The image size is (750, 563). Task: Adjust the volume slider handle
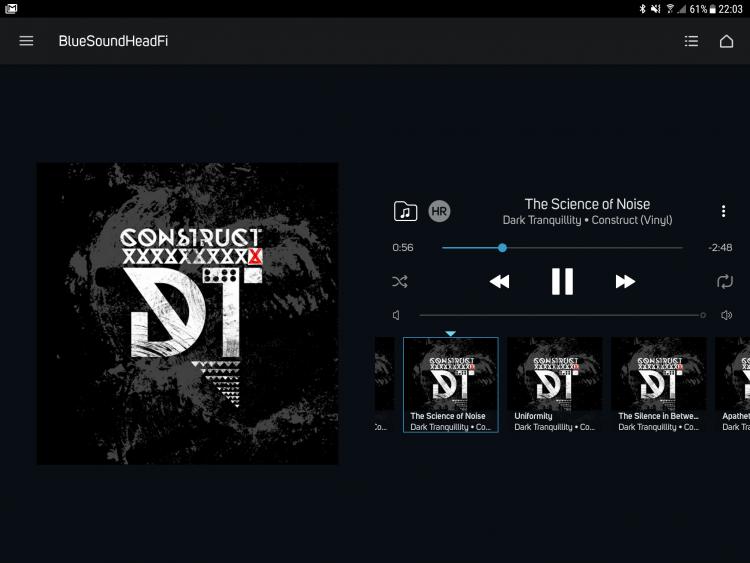coord(703,315)
